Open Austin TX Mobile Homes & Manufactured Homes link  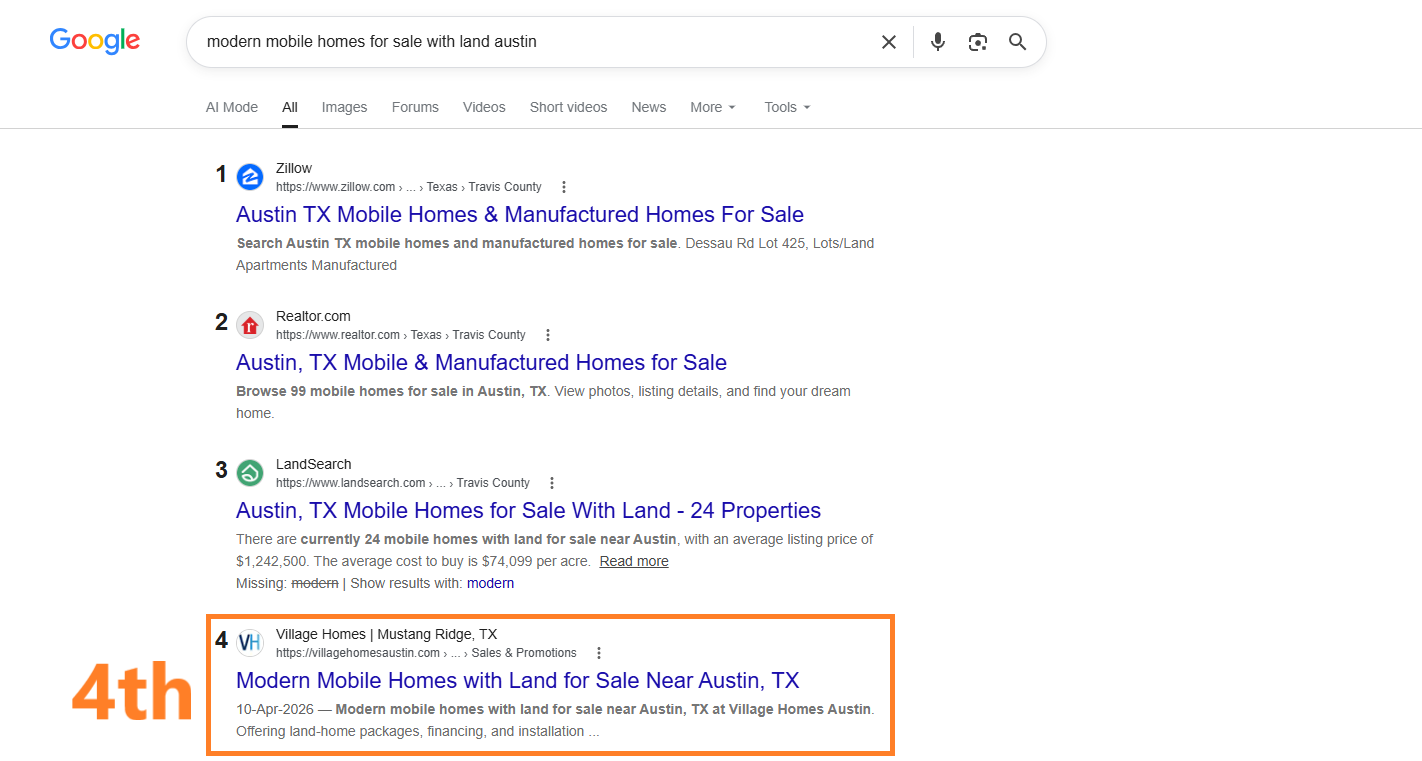click(x=520, y=214)
